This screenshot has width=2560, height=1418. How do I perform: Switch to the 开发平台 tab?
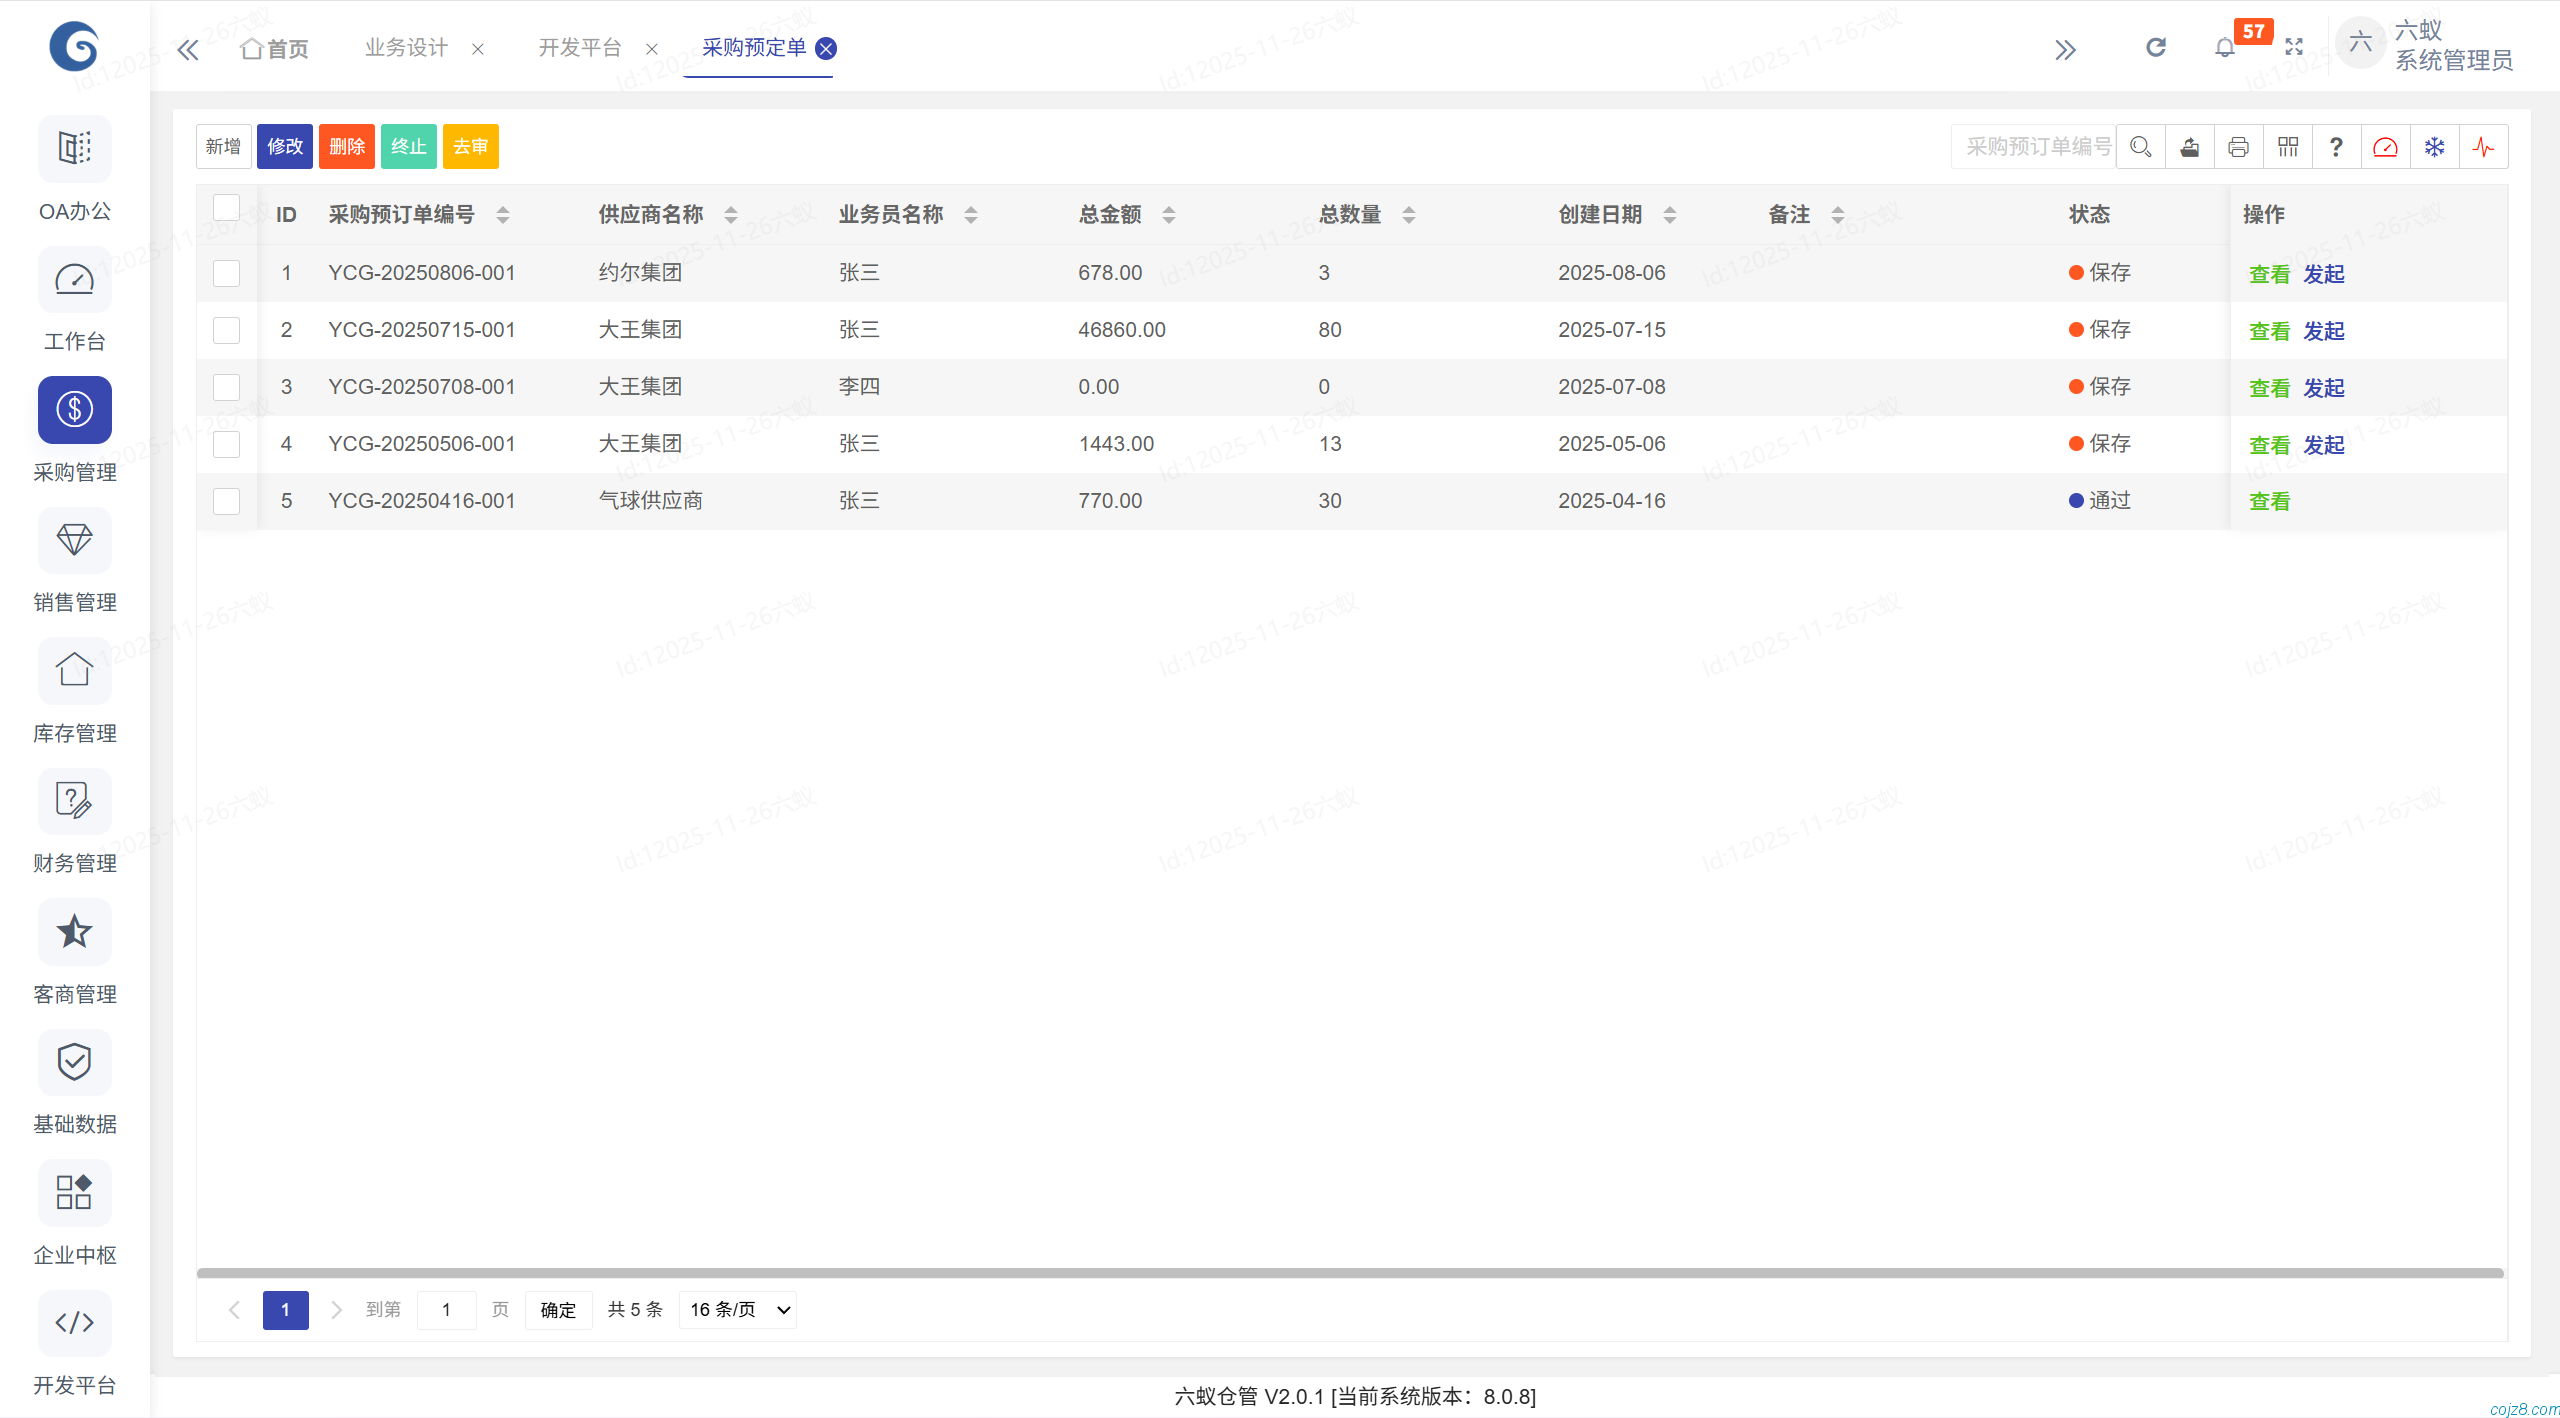[580, 47]
